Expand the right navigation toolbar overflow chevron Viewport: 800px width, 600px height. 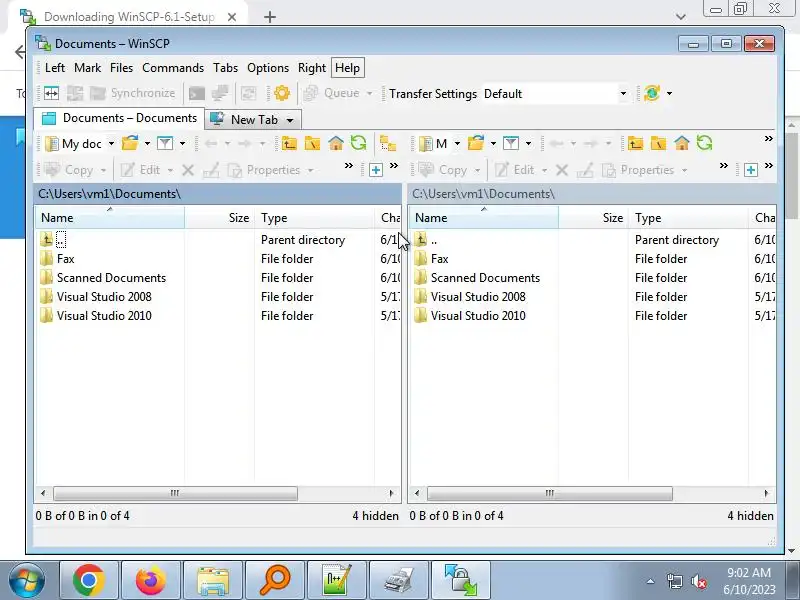769,139
